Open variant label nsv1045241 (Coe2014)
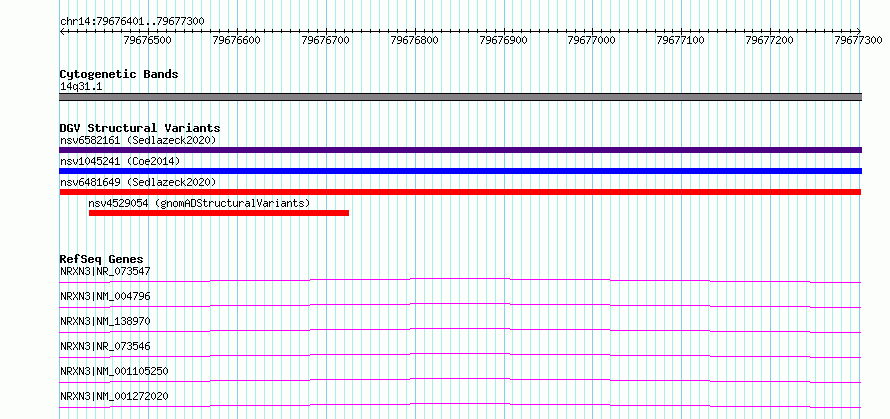 pyautogui.click(x=120, y=161)
